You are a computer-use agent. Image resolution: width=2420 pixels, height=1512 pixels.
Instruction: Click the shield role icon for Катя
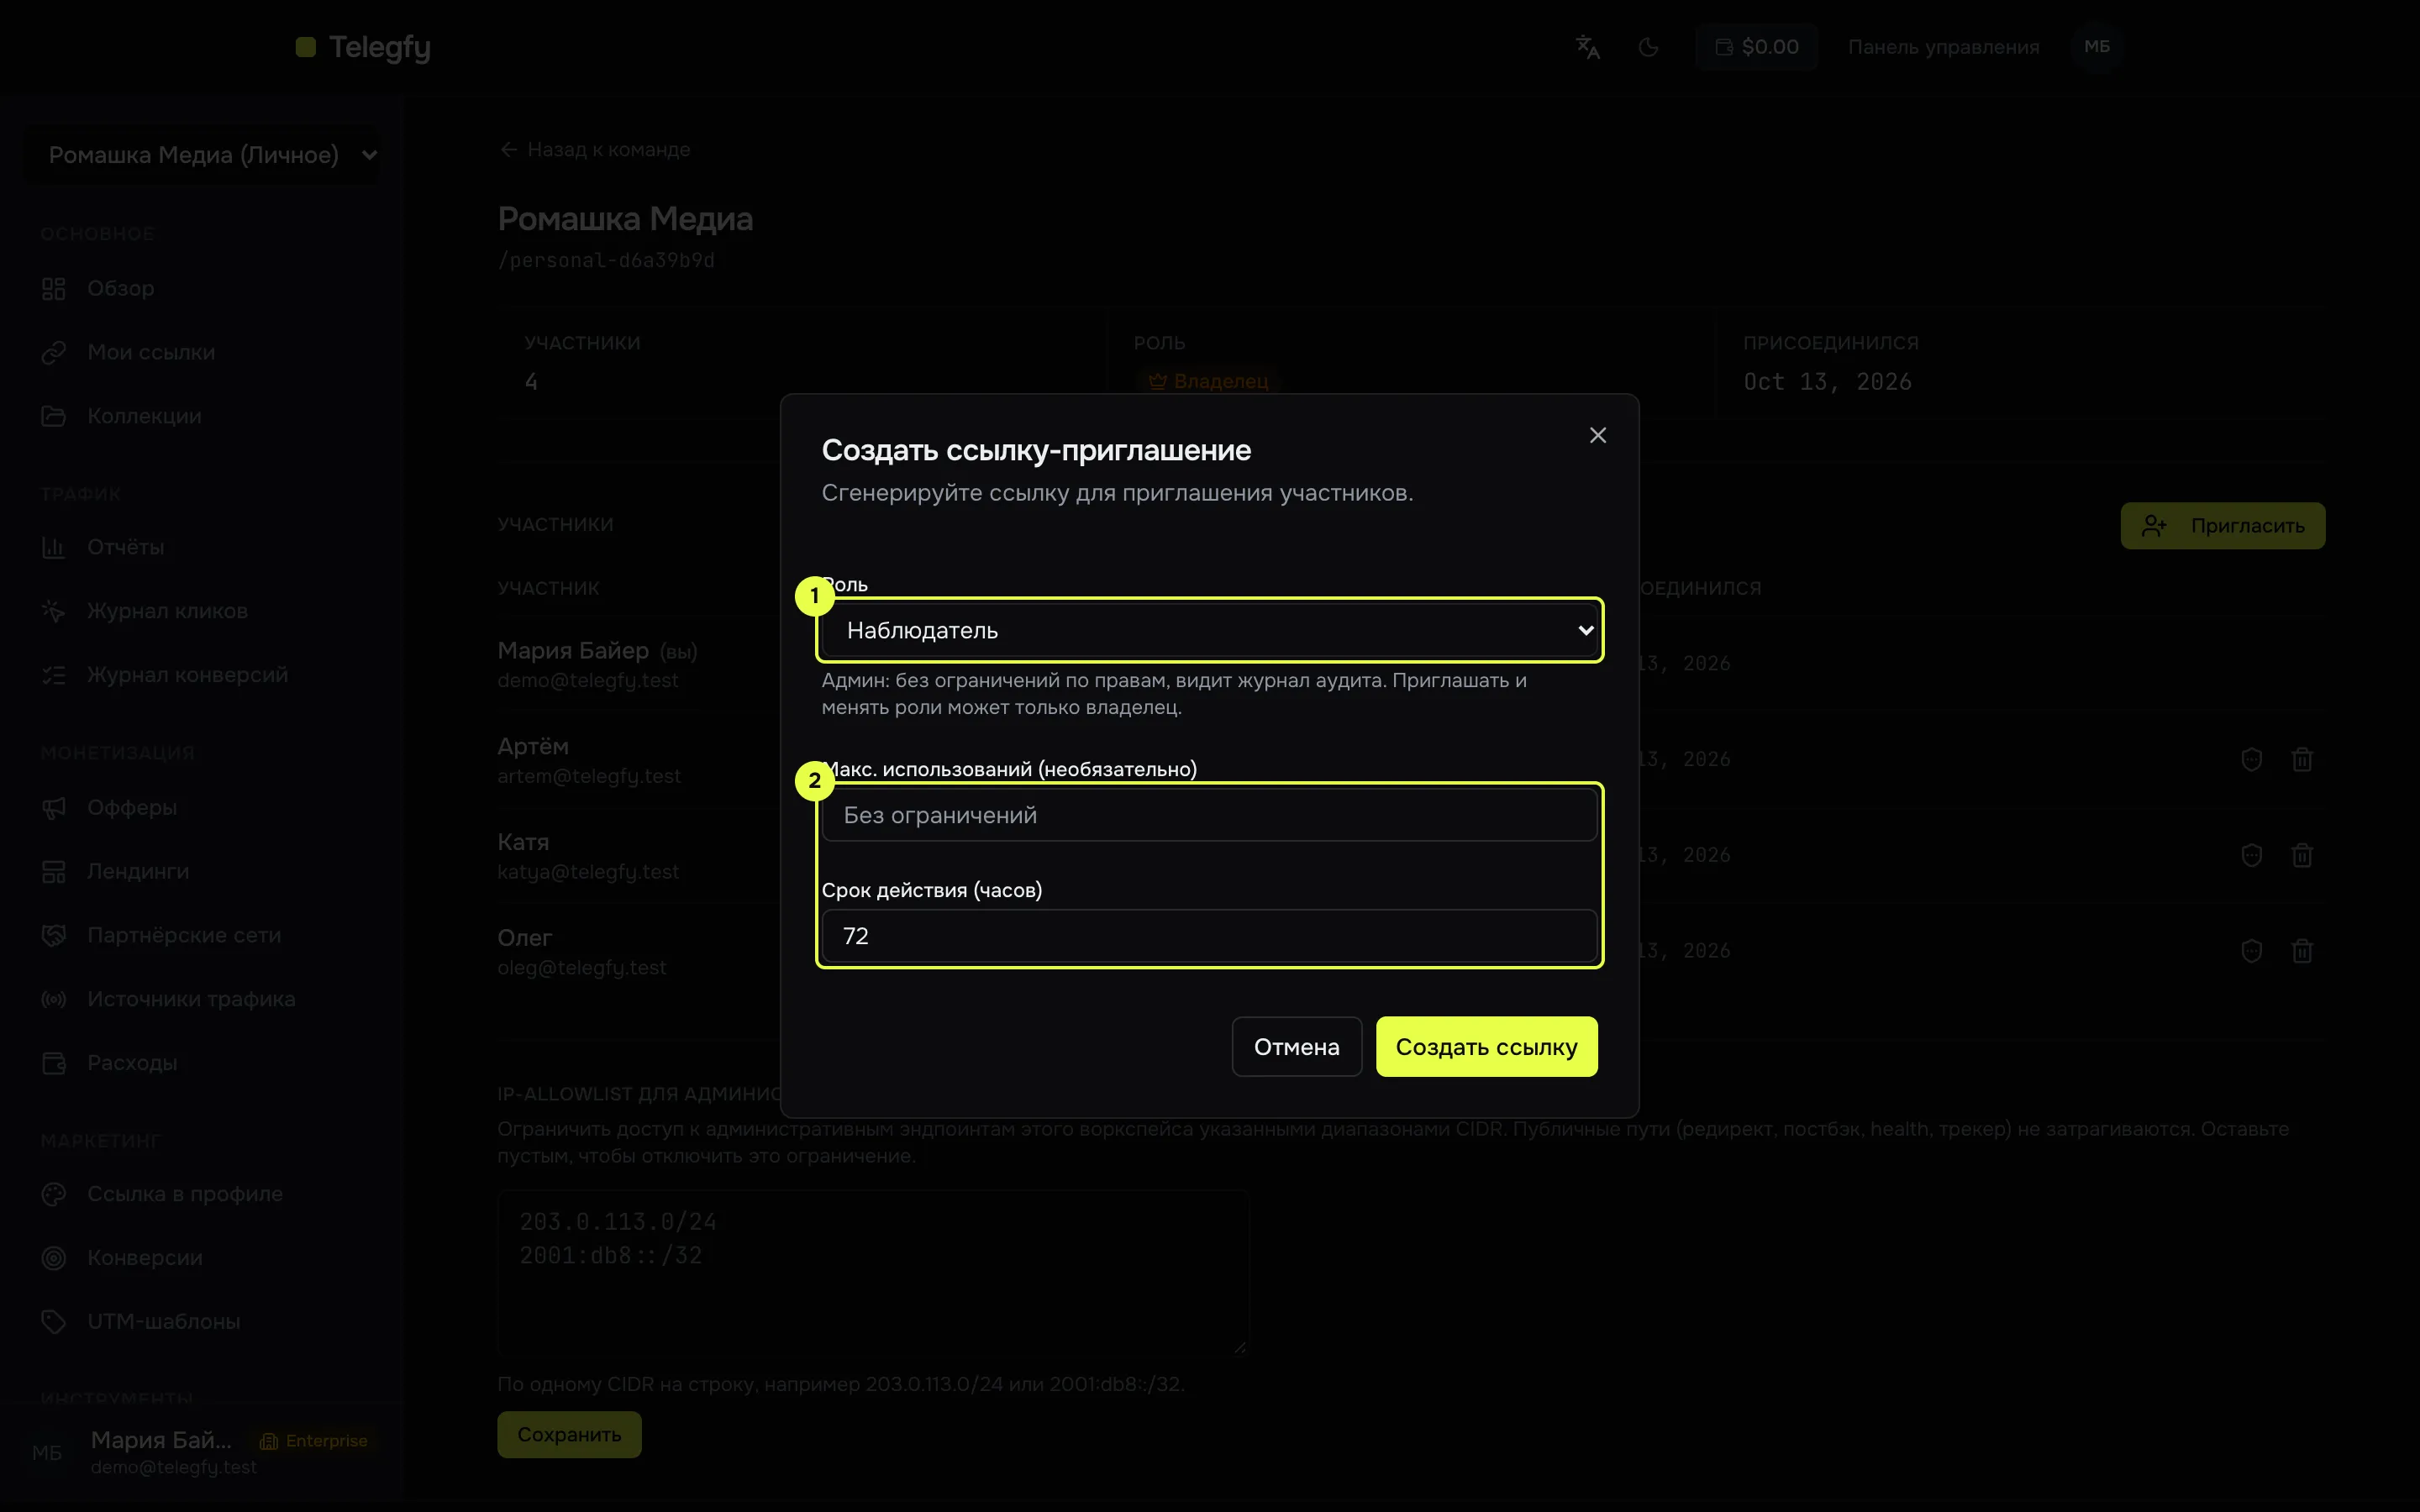[x=2252, y=856]
